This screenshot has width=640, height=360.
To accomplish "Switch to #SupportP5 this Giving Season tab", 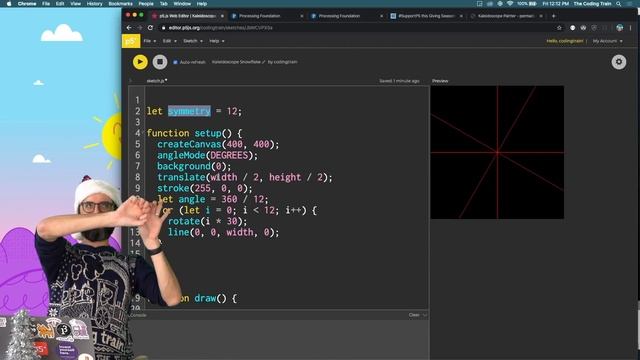I will [426, 16].
